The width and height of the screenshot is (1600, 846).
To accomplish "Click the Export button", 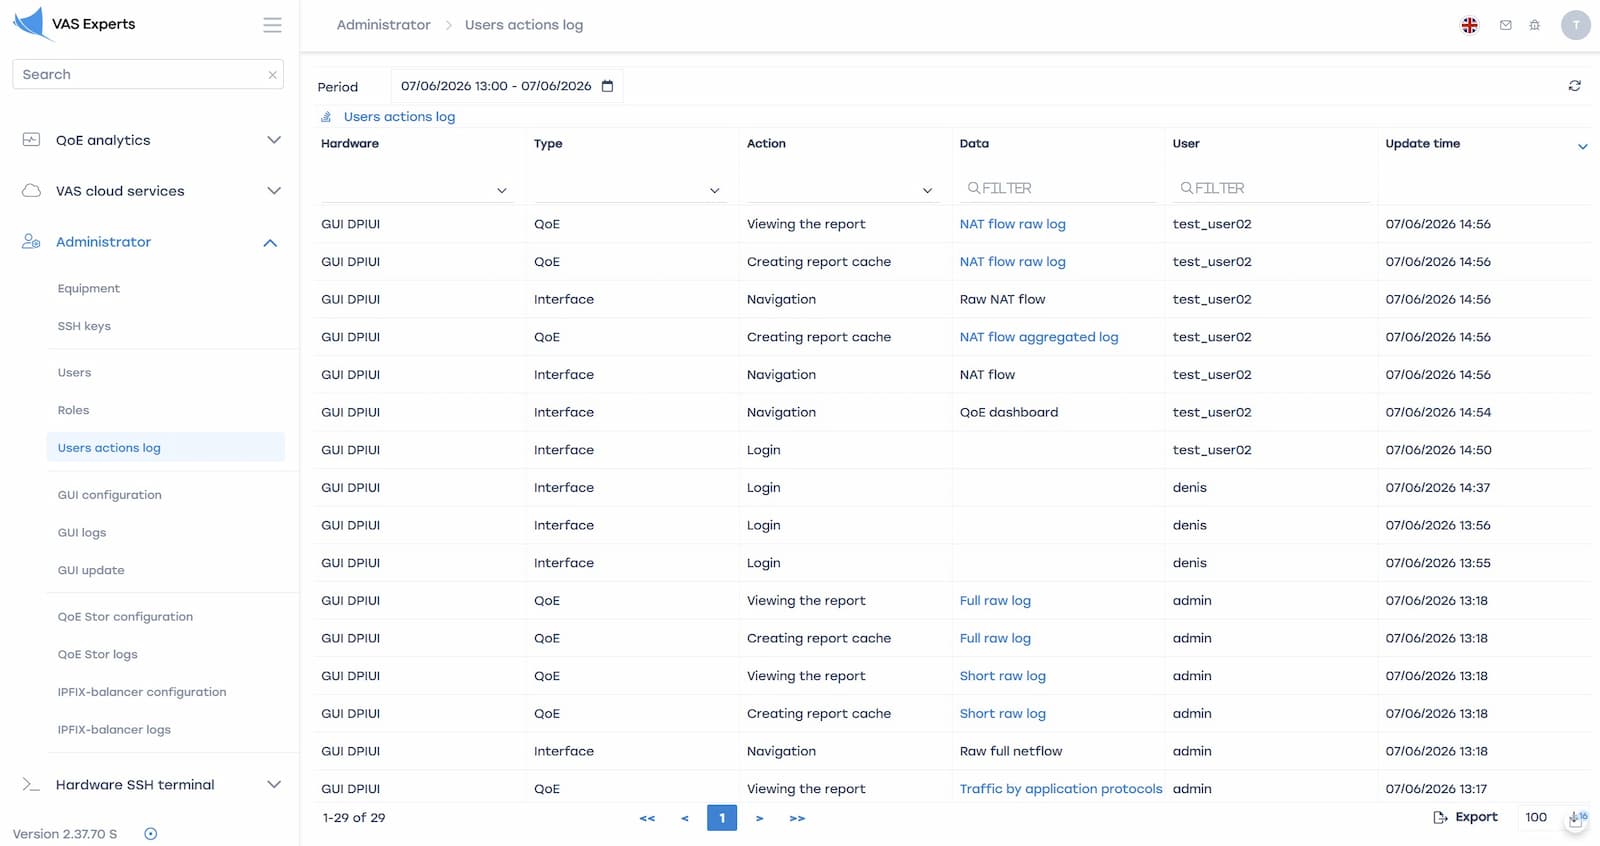I will pos(1466,818).
